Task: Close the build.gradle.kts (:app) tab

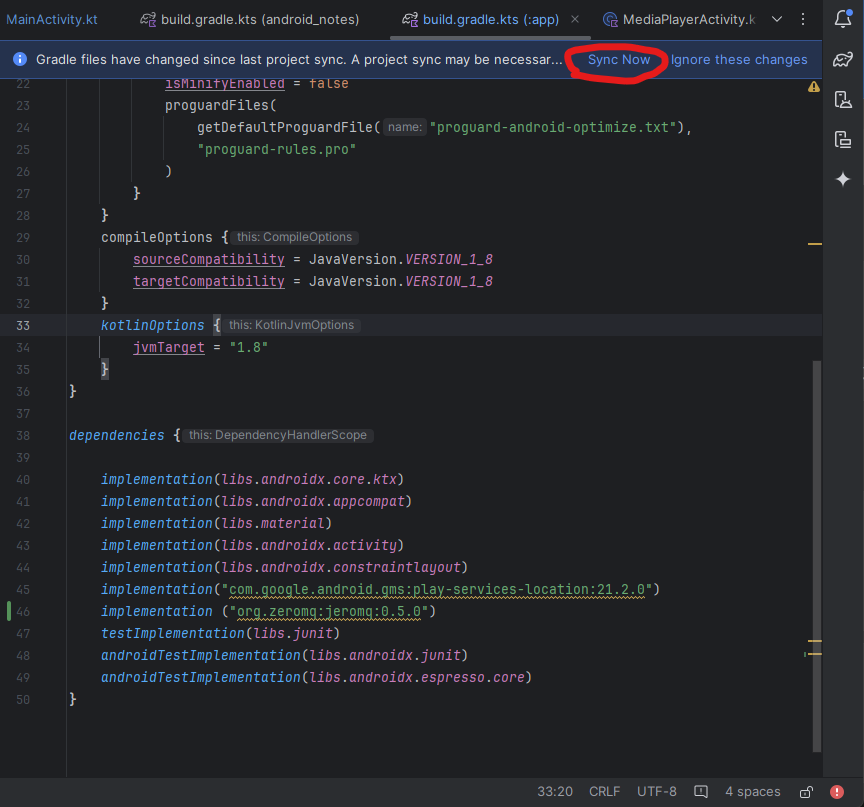Action: click(579, 20)
